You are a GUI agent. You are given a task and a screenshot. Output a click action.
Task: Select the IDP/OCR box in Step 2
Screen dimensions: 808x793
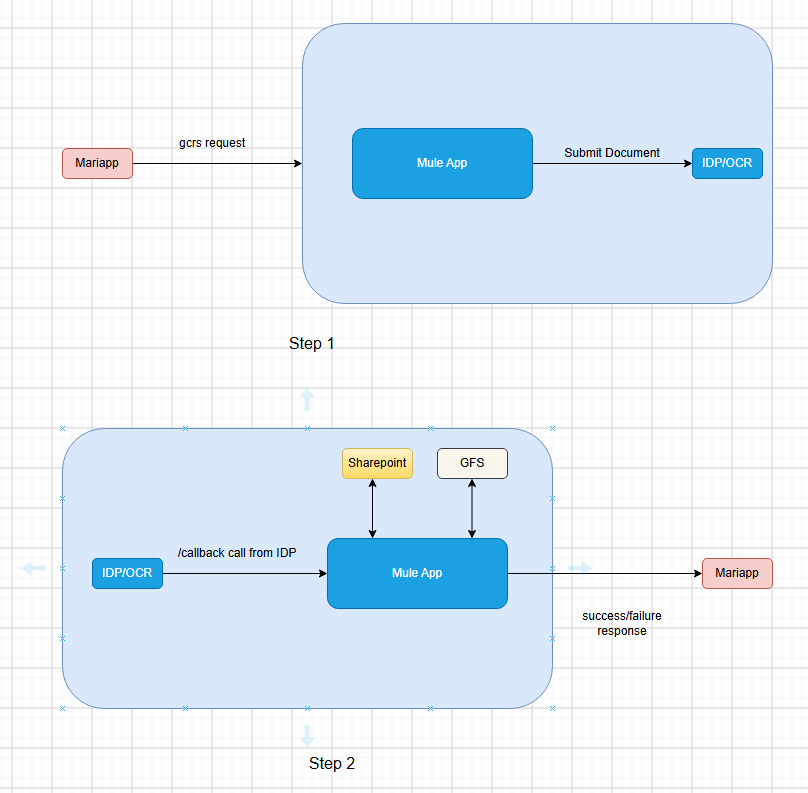coord(127,573)
